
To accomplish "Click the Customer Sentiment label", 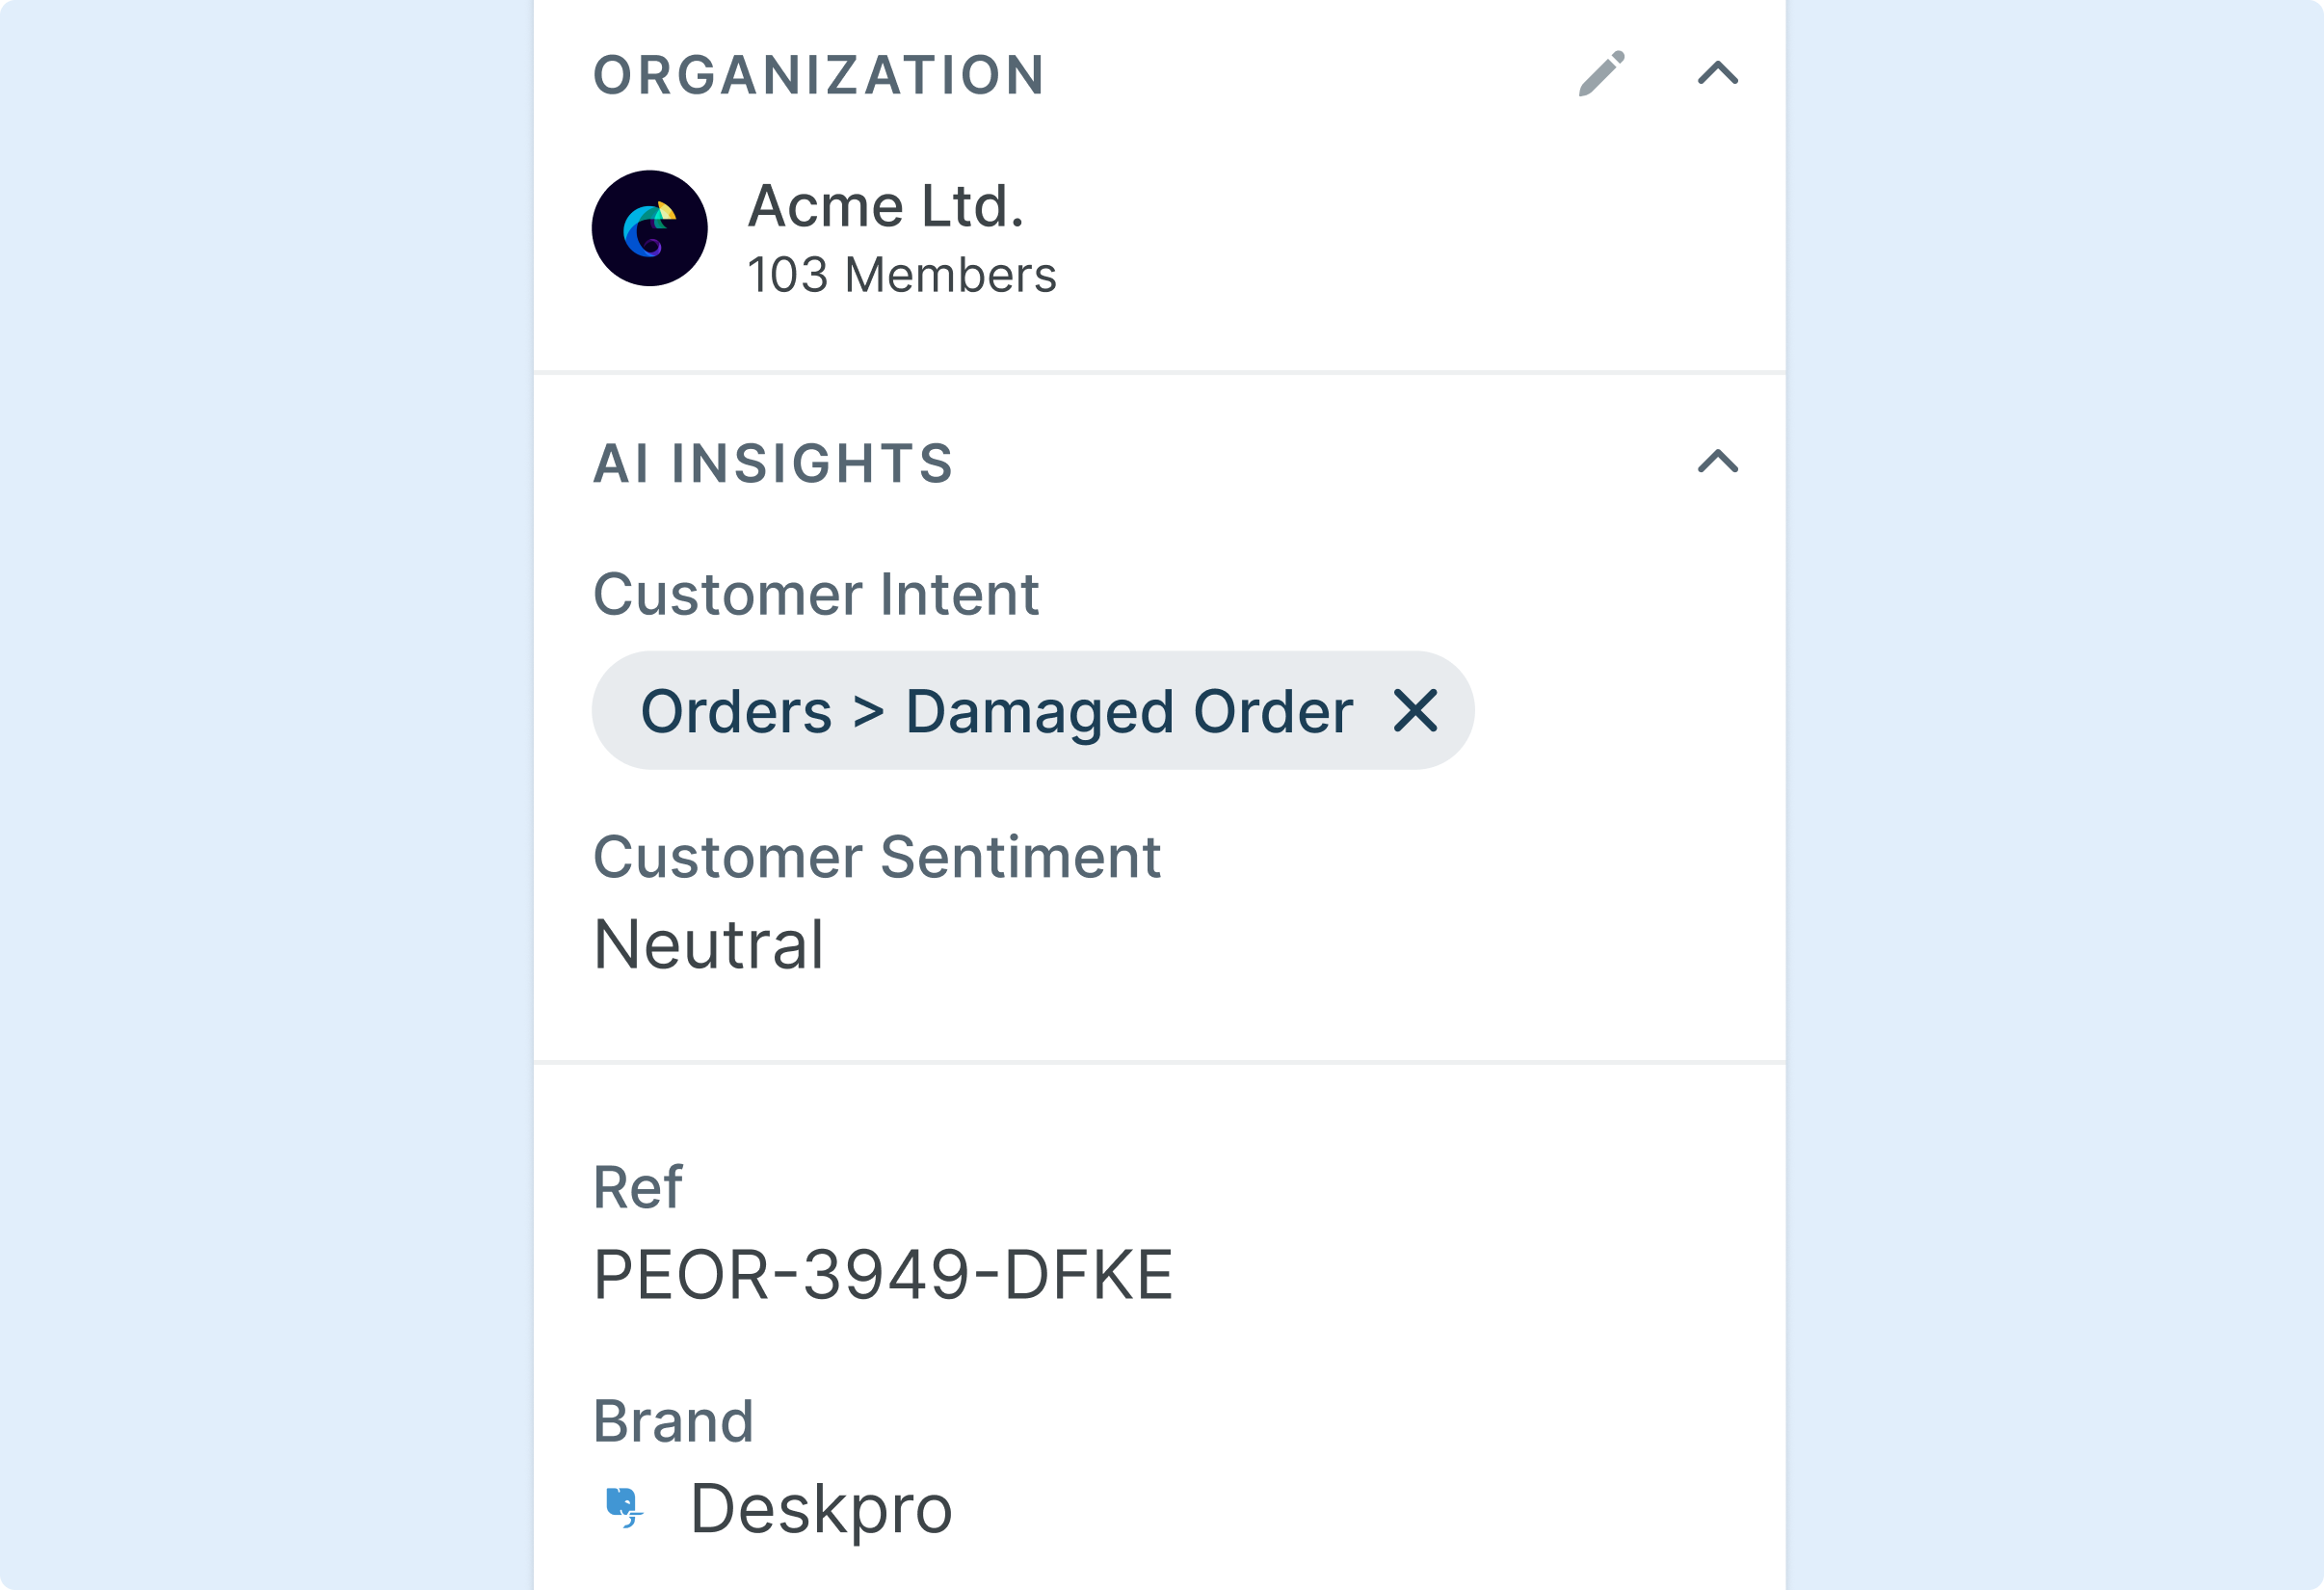I will click(877, 857).
